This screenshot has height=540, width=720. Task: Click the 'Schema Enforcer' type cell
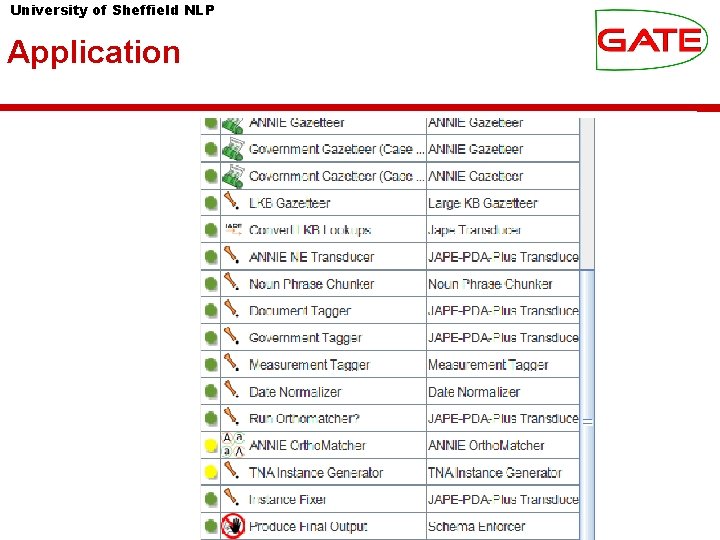503,526
